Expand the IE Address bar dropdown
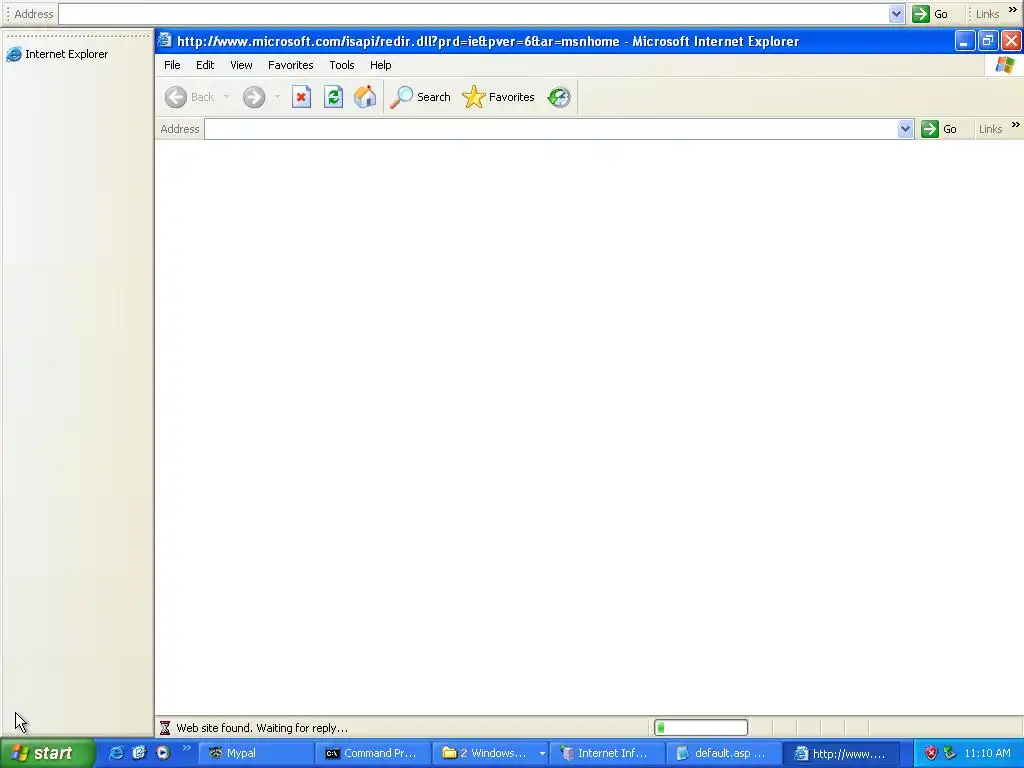This screenshot has width=1024, height=768. pyautogui.click(x=905, y=129)
